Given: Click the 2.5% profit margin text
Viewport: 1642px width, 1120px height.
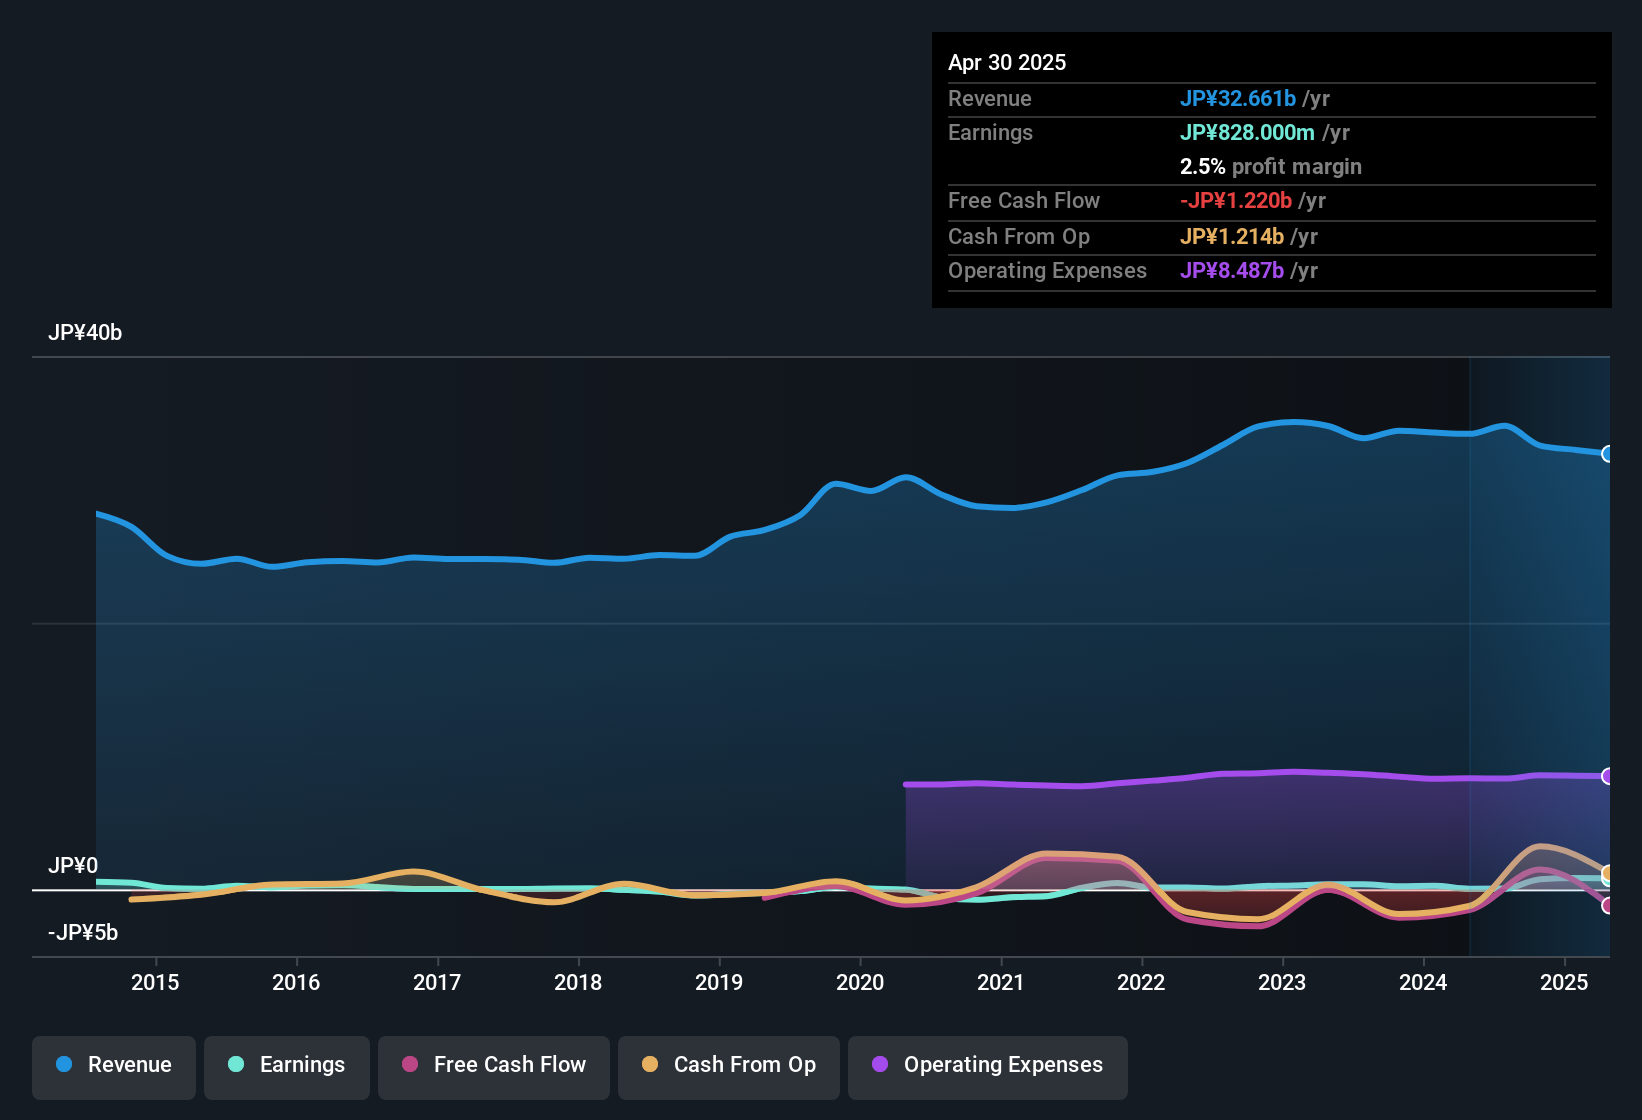Looking at the screenshot, I should click(x=1271, y=167).
